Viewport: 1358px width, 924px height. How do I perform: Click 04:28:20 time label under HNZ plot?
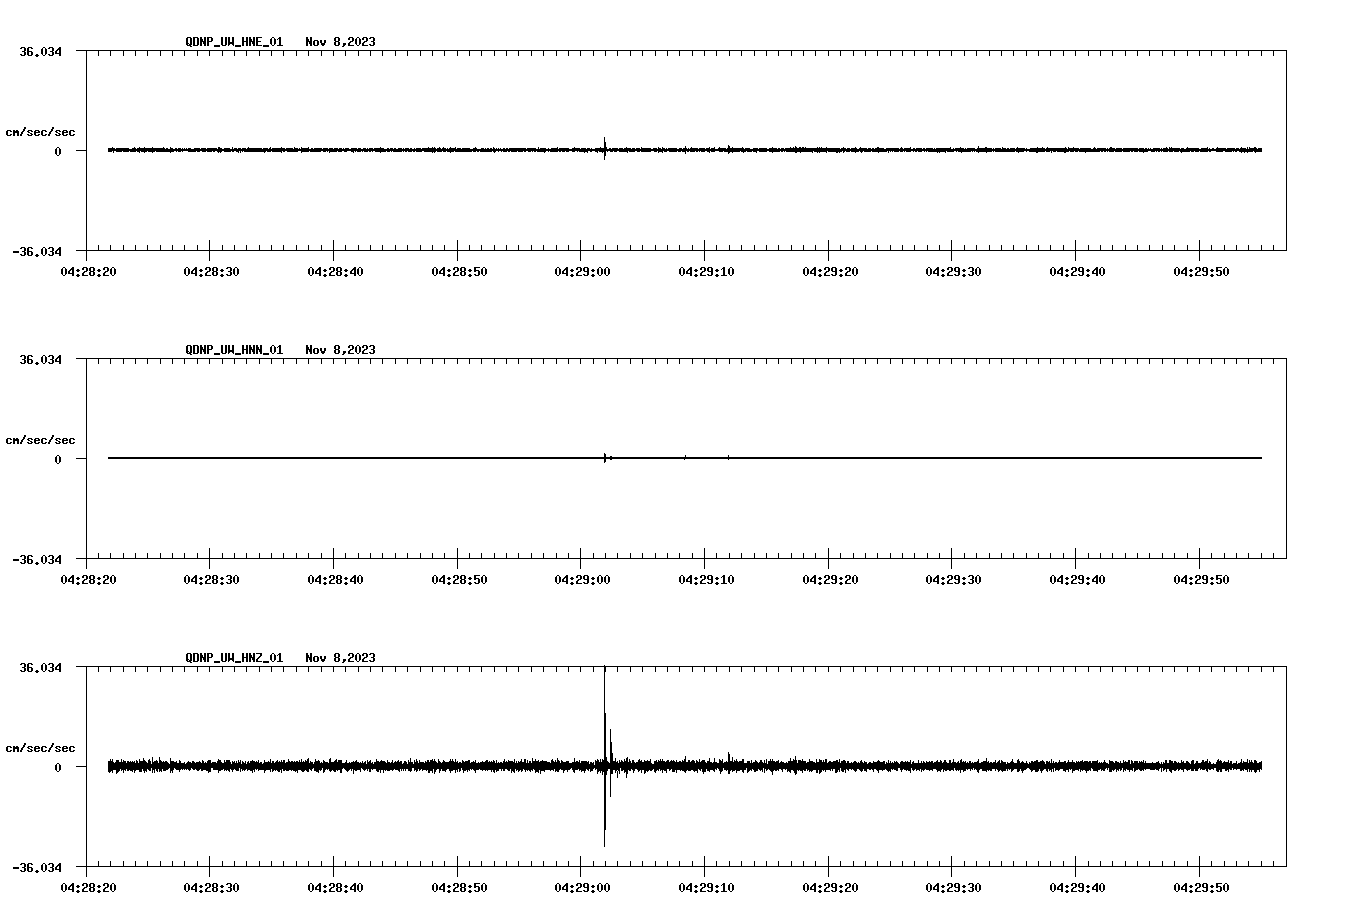(88, 887)
